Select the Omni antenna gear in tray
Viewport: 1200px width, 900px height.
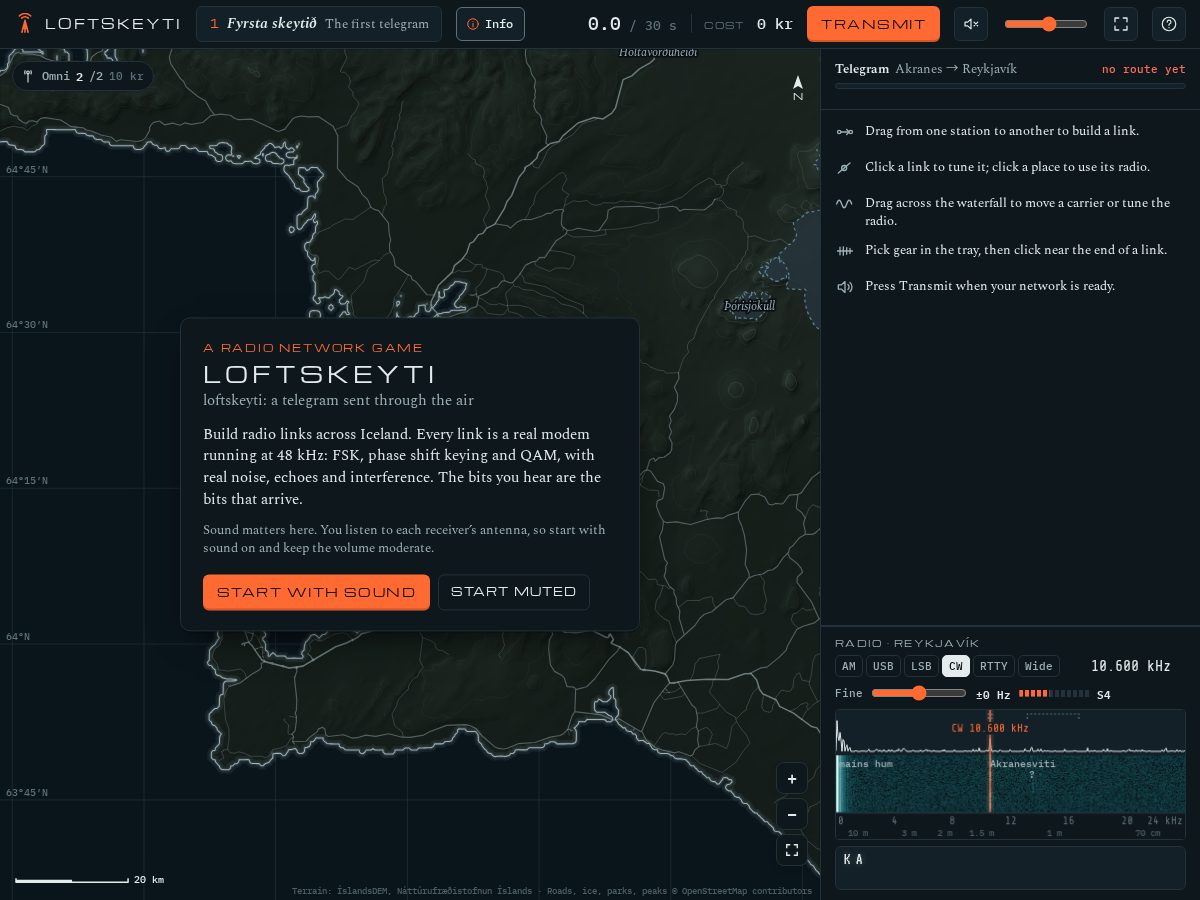tap(83, 76)
